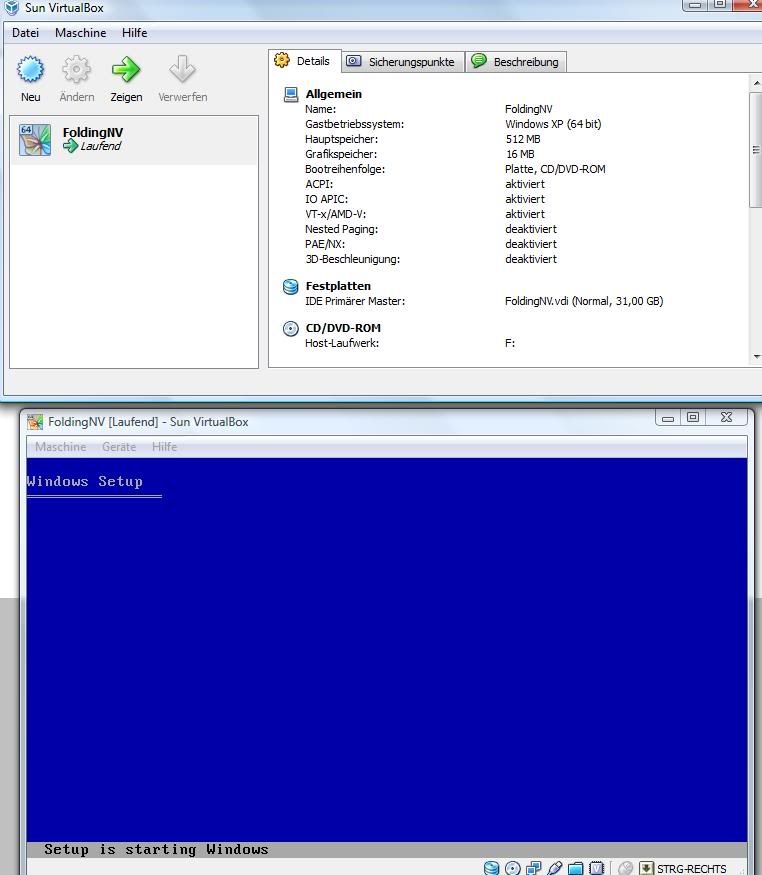Maximize the FoldingNV virtual machine window

pyautogui.click(x=693, y=417)
